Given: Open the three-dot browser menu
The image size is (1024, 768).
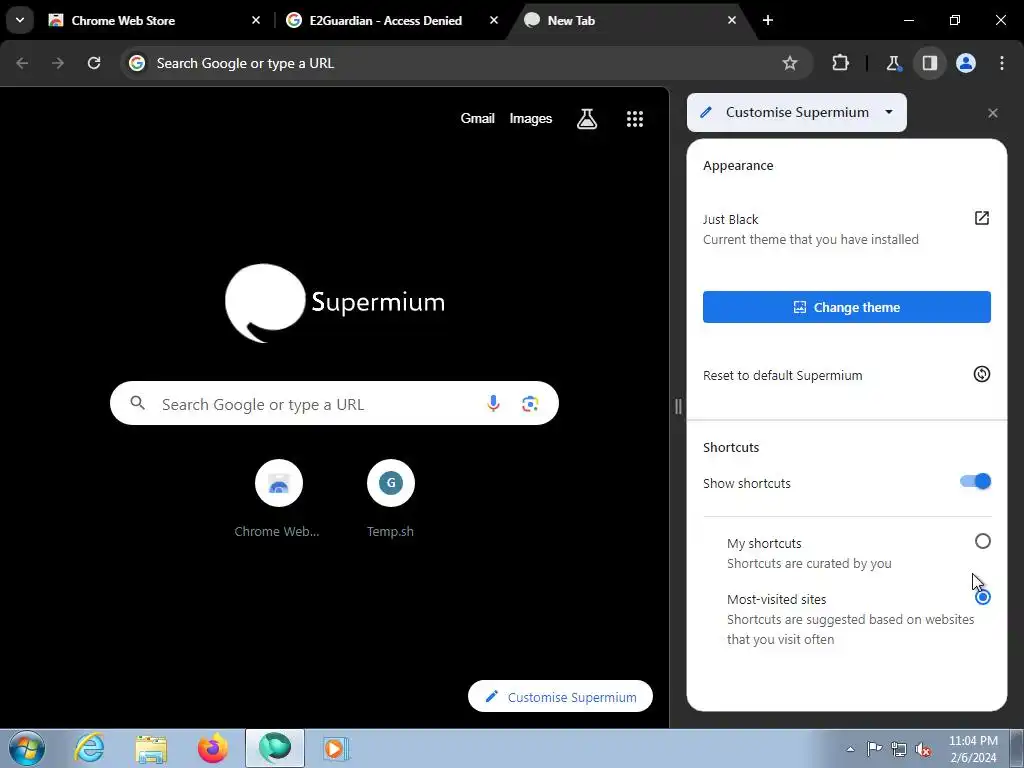Looking at the screenshot, I should [x=1002, y=63].
